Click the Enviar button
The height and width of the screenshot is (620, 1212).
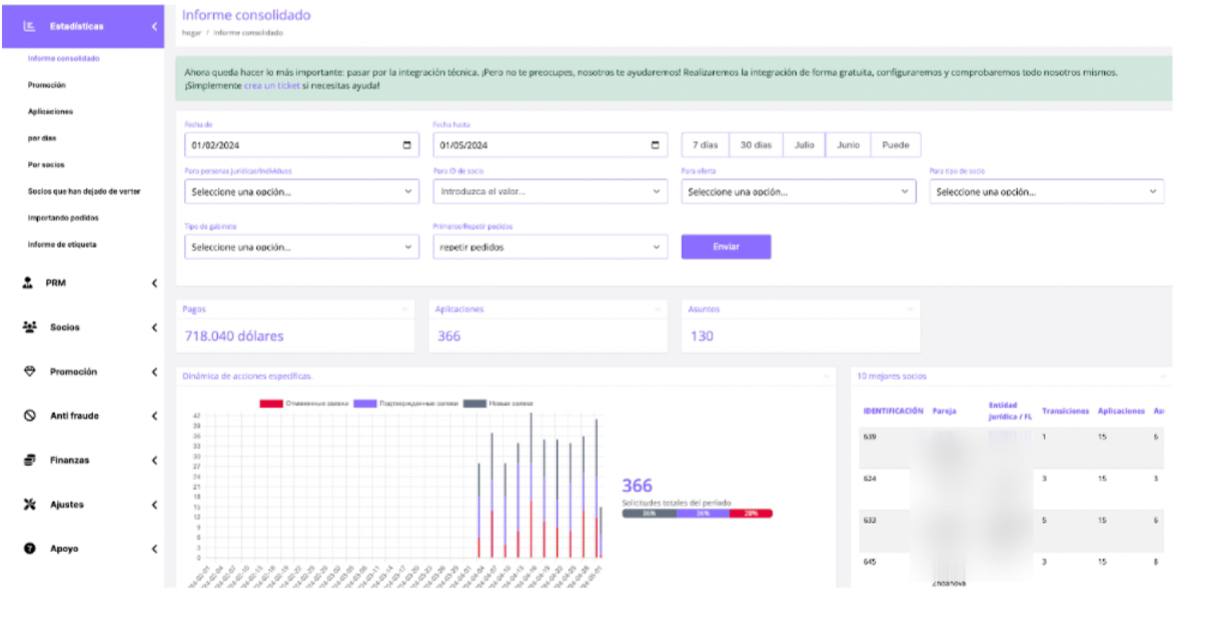(726, 247)
